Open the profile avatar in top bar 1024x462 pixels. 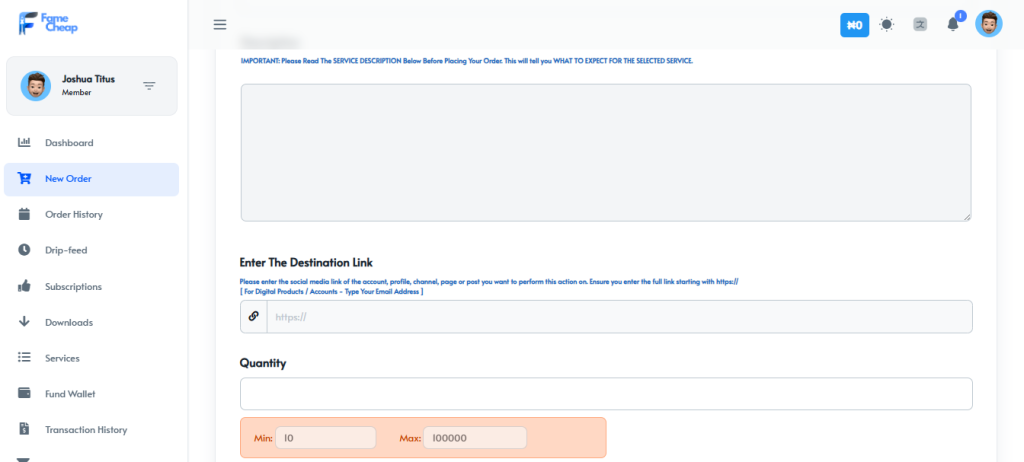[989, 24]
